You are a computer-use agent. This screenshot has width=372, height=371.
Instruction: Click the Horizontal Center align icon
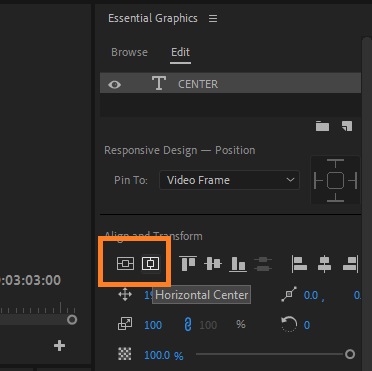click(x=151, y=264)
